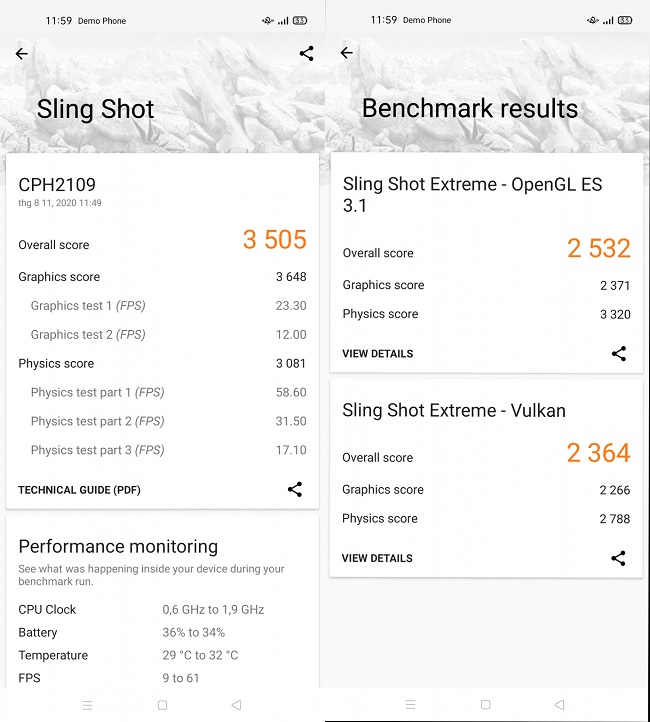This screenshot has width=650, height=722.
Task: Select the Graphics test 1 (FPS) row
Action: click(162, 306)
